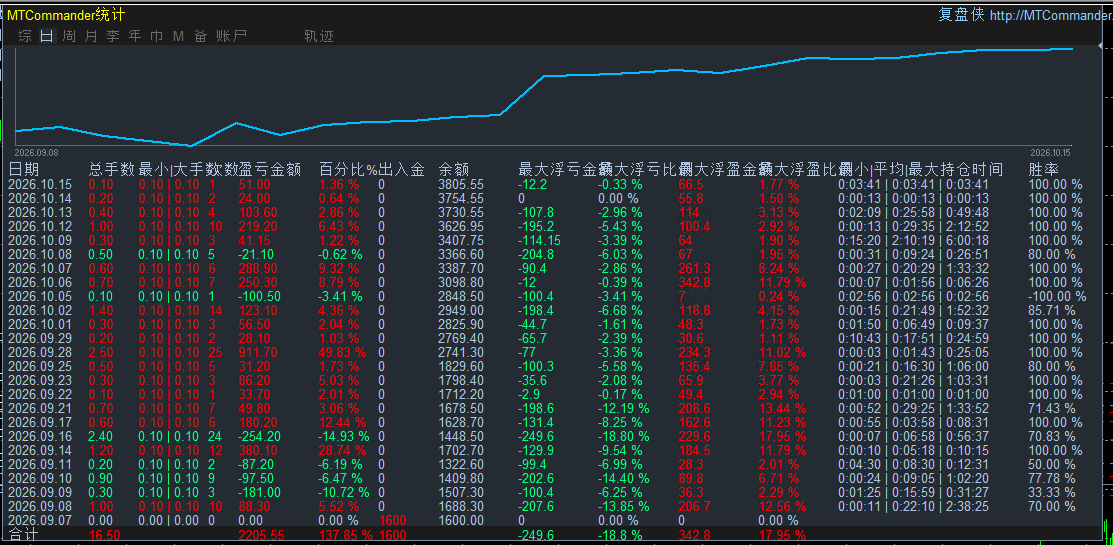
Task: Open the 季 quarterly tab
Action: click(113, 36)
